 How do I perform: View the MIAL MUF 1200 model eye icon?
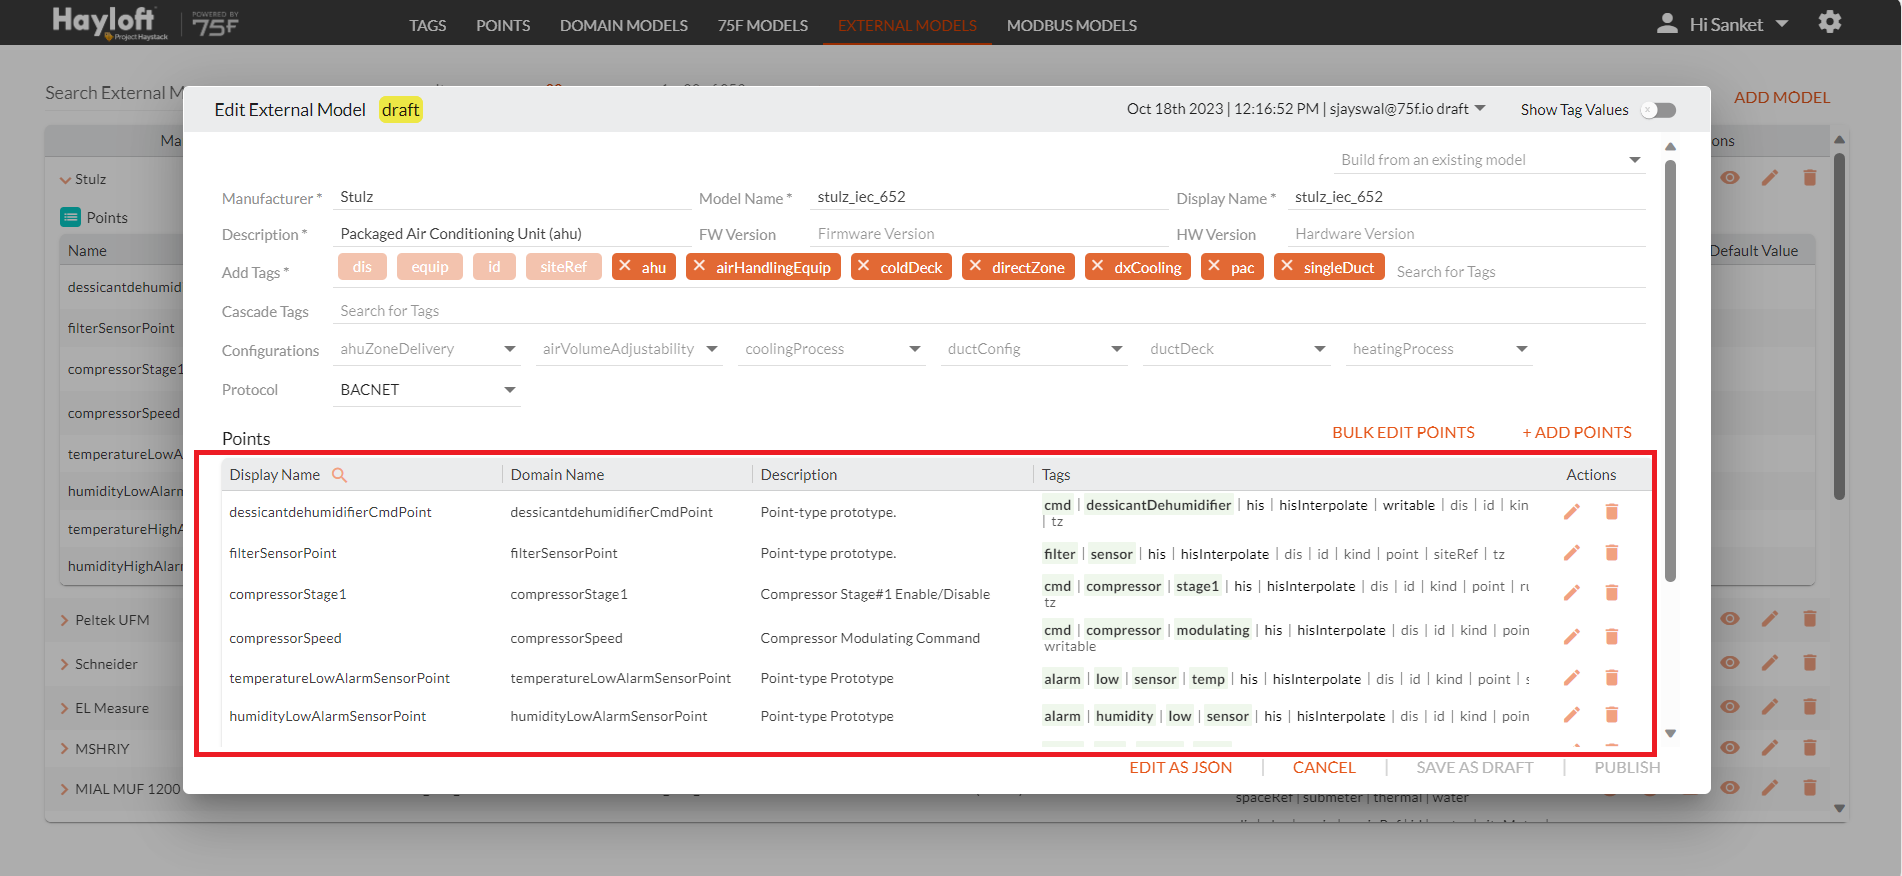click(1730, 788)
